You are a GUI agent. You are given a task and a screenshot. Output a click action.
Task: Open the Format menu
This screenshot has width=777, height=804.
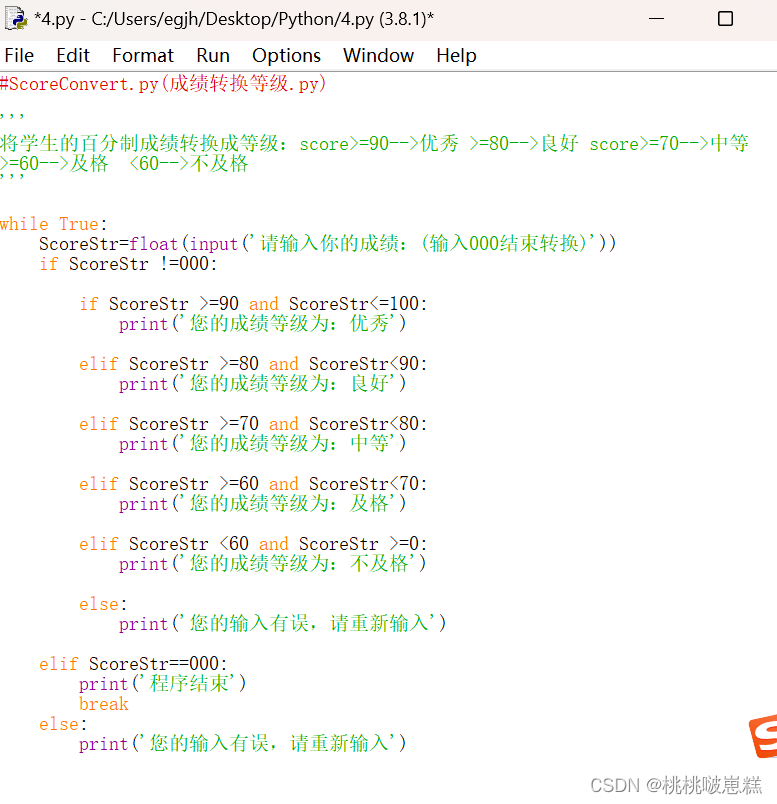pyautogui.click(x=143, y=55)
